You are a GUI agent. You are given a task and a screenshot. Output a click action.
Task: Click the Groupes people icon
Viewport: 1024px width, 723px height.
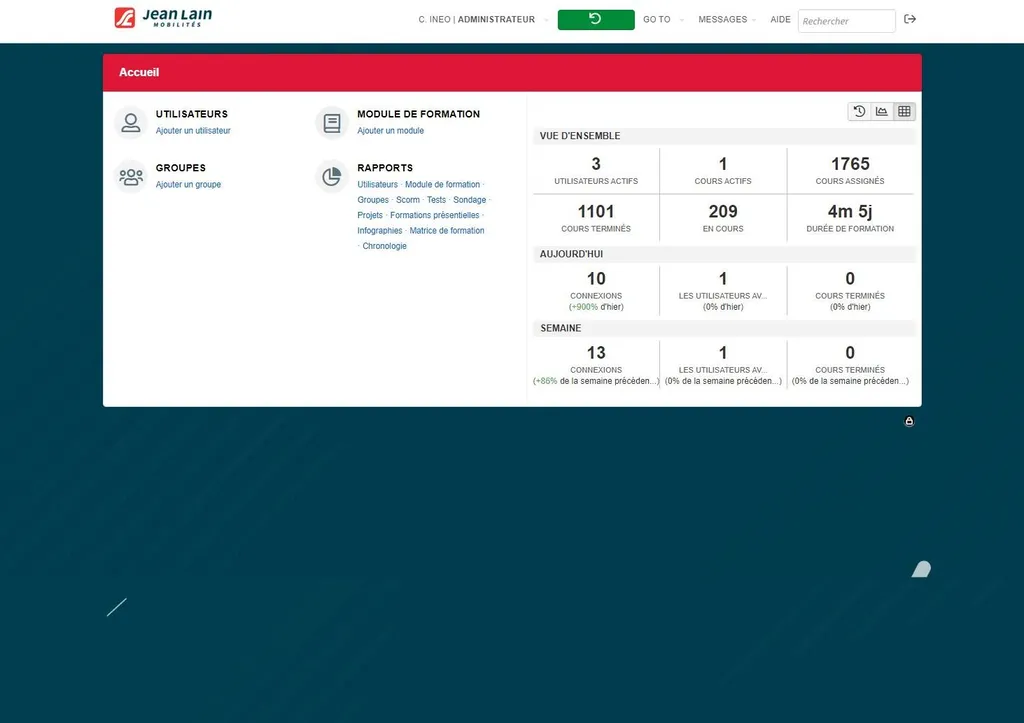(131, 176)
